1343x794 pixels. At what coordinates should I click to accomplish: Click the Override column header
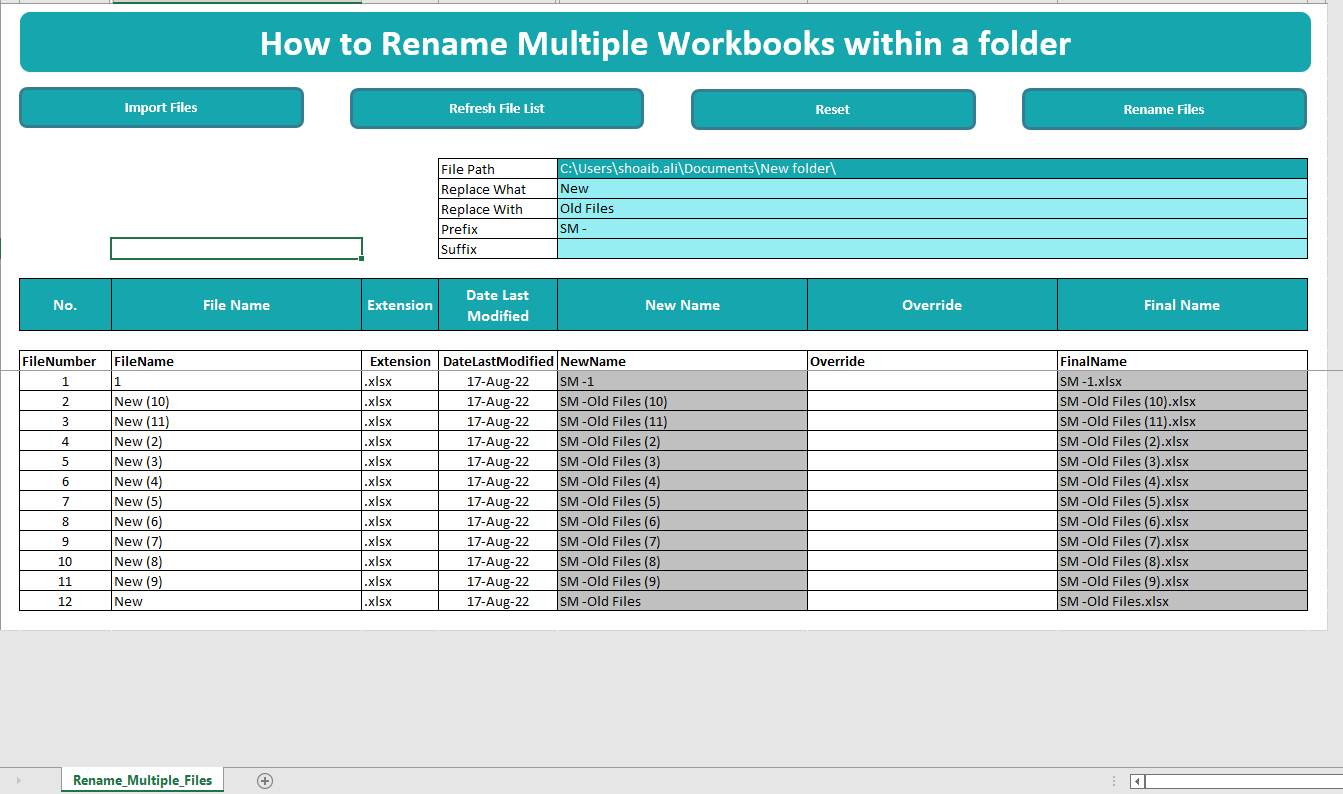pyautogui.click(x=931, y=304)
